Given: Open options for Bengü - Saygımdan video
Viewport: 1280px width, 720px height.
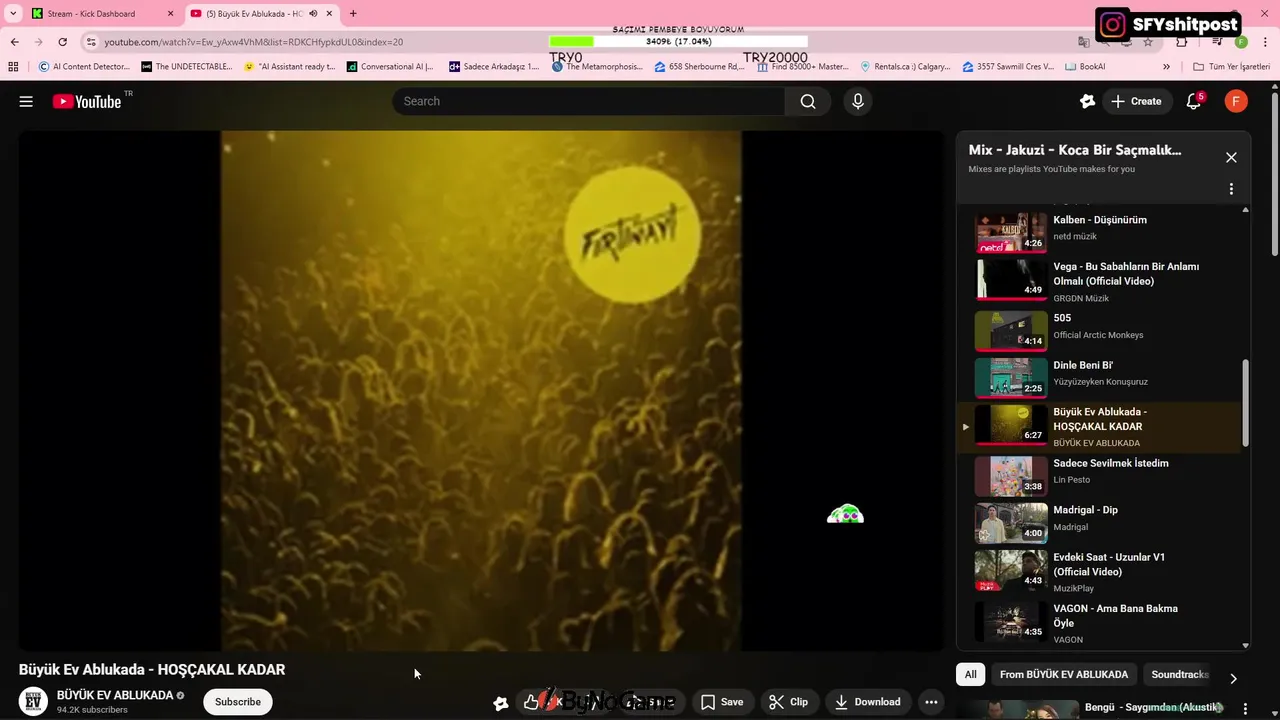Looking at the screenshot, I should 1245,708.
